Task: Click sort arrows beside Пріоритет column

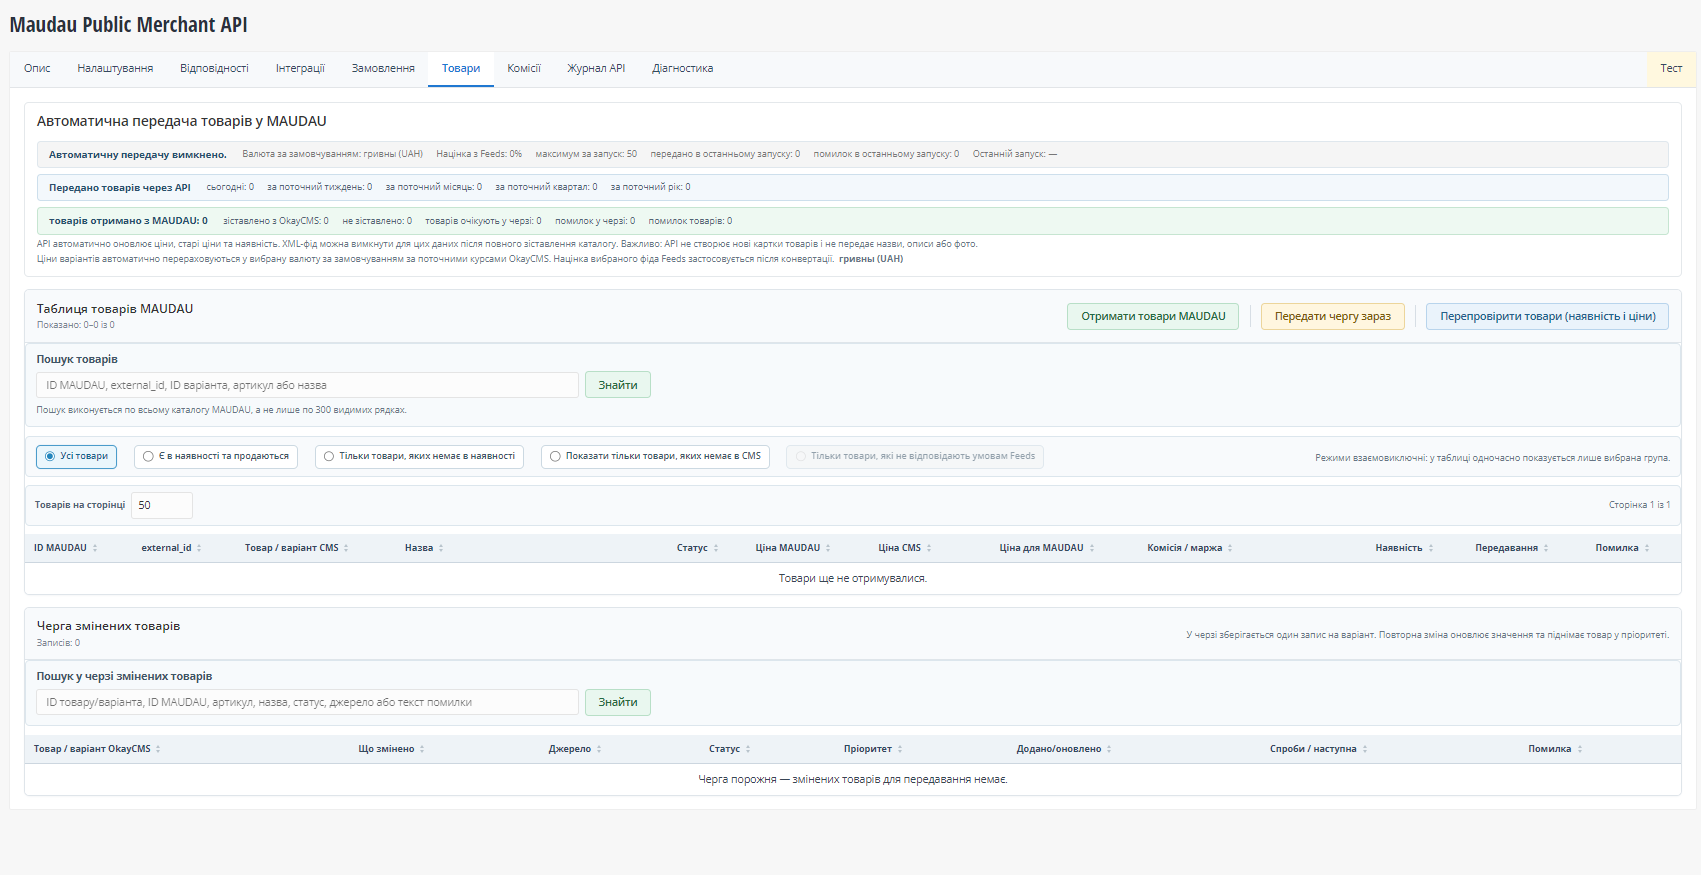Action: tap(900, 749)
